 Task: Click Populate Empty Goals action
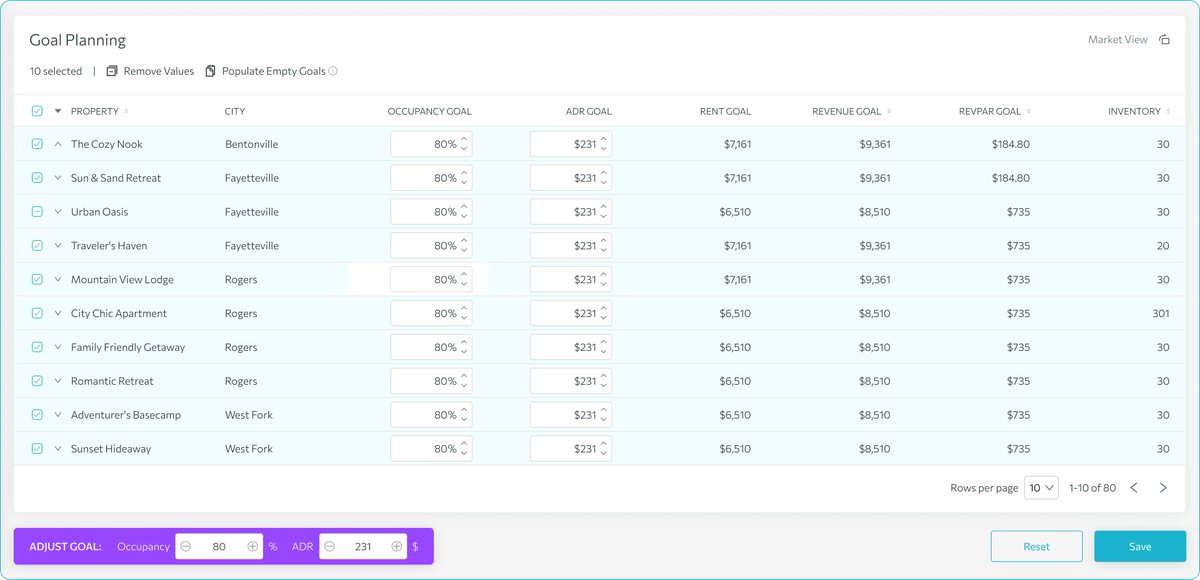274,71
